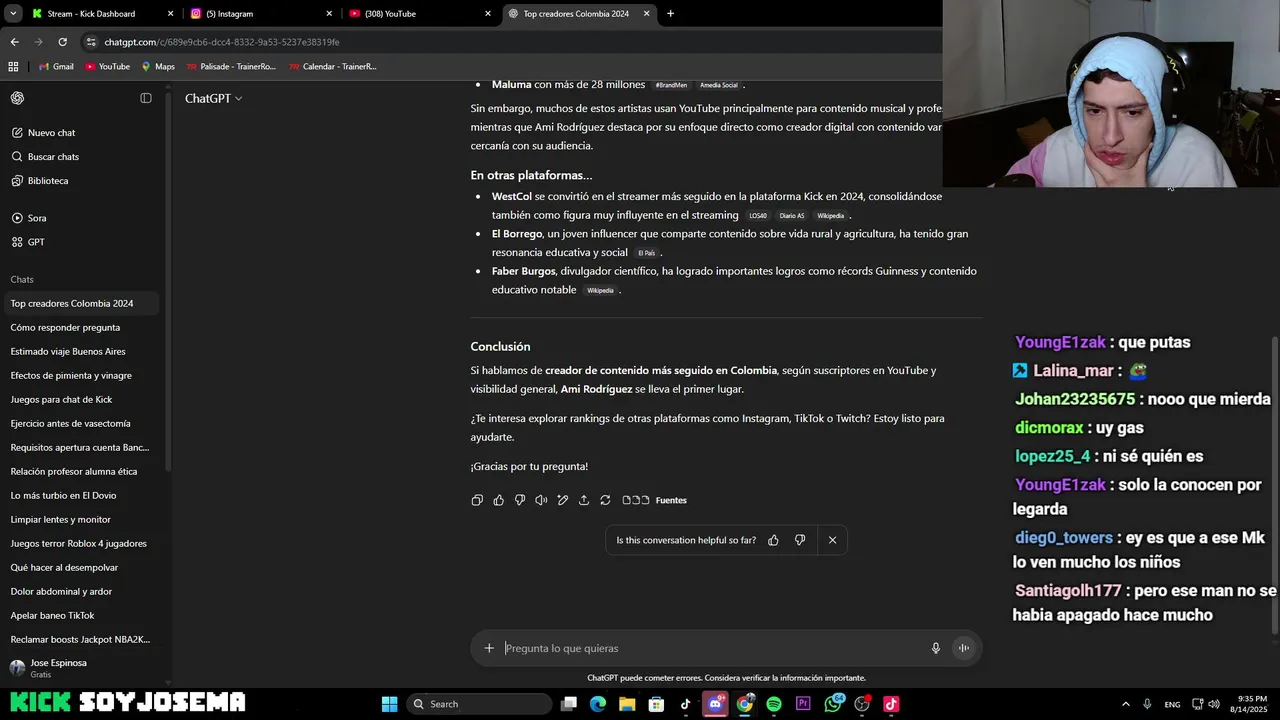Open 'Cómo responder pregunta' chat
The height and width of the screenshot is (720, 1280).
[83, 327]
